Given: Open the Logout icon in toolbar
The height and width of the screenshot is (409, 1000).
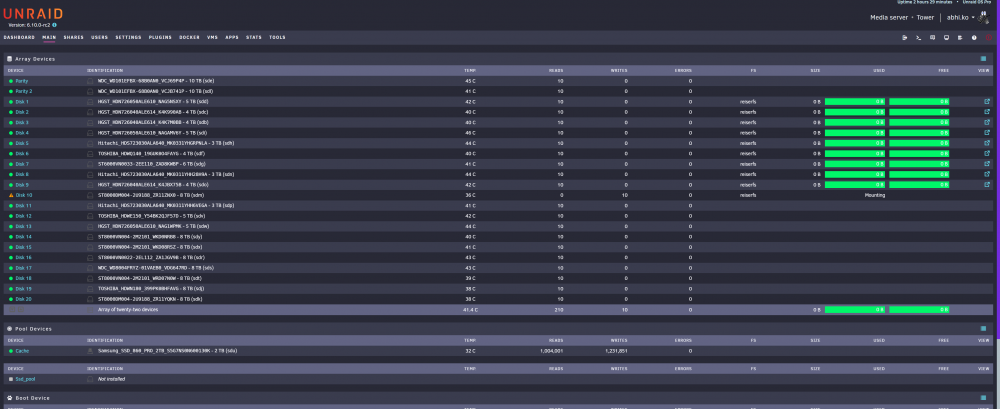Looking at the screenshot, I should click(904, 38).
